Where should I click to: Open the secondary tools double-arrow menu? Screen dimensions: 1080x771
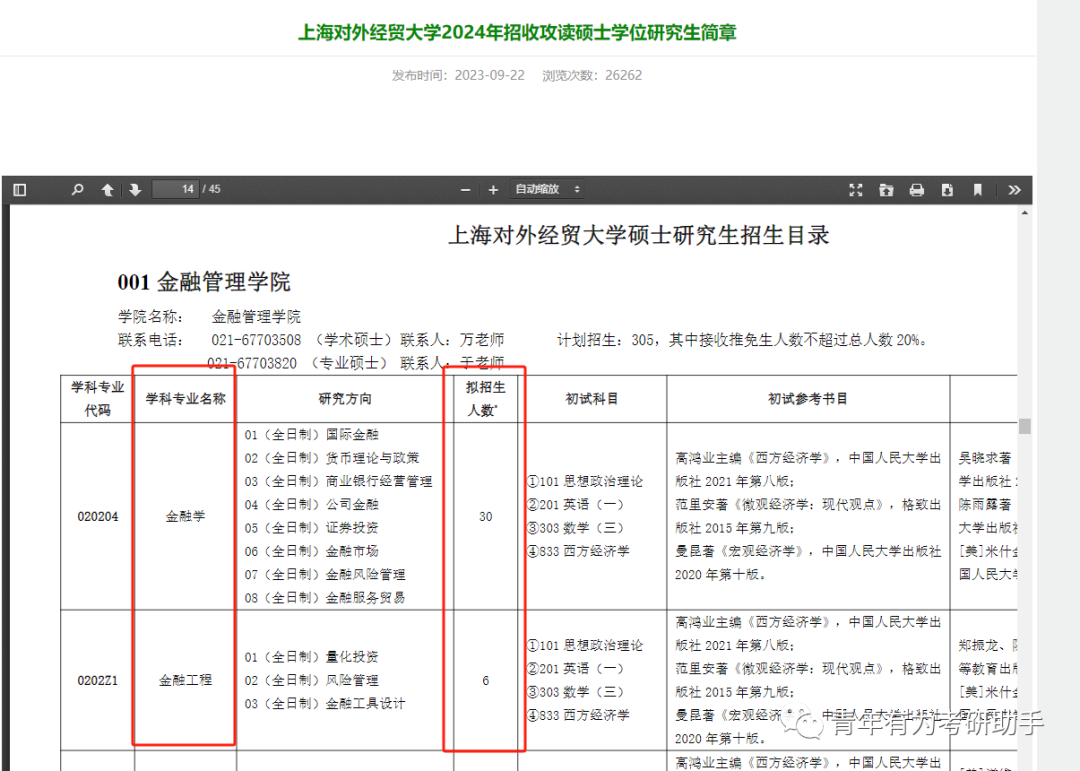1014,189
